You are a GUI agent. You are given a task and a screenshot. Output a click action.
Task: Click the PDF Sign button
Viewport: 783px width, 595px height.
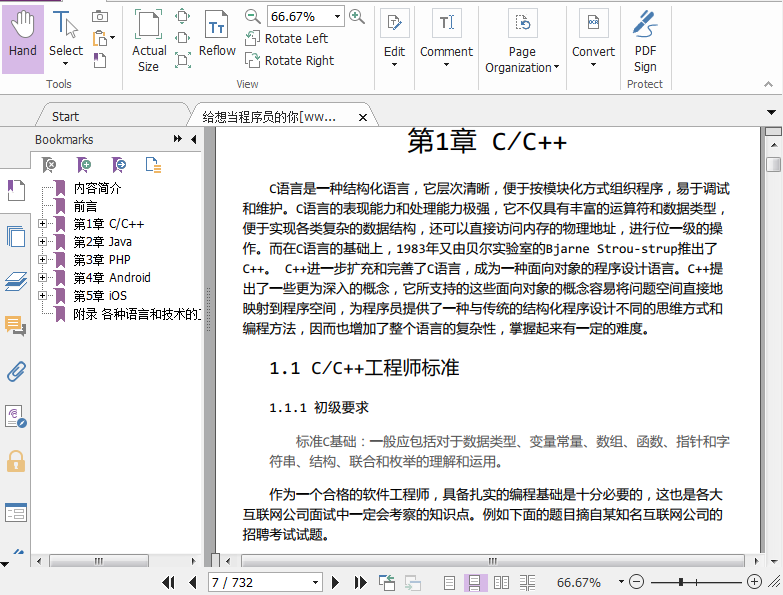645,41
